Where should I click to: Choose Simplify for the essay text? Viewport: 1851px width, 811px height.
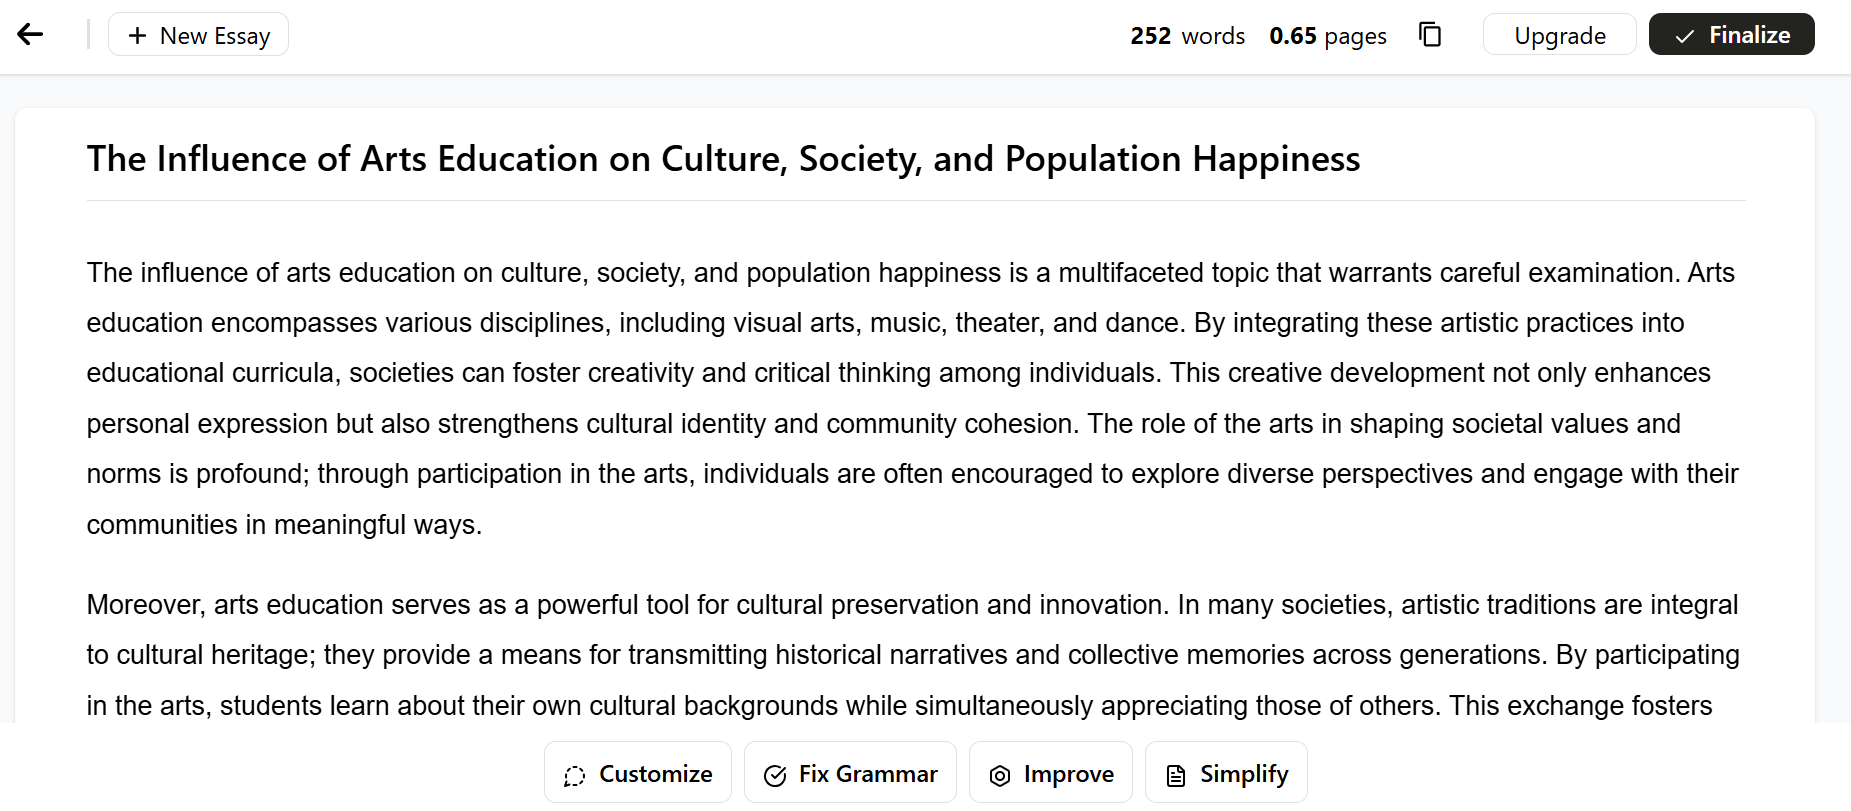coord(1226,773)
